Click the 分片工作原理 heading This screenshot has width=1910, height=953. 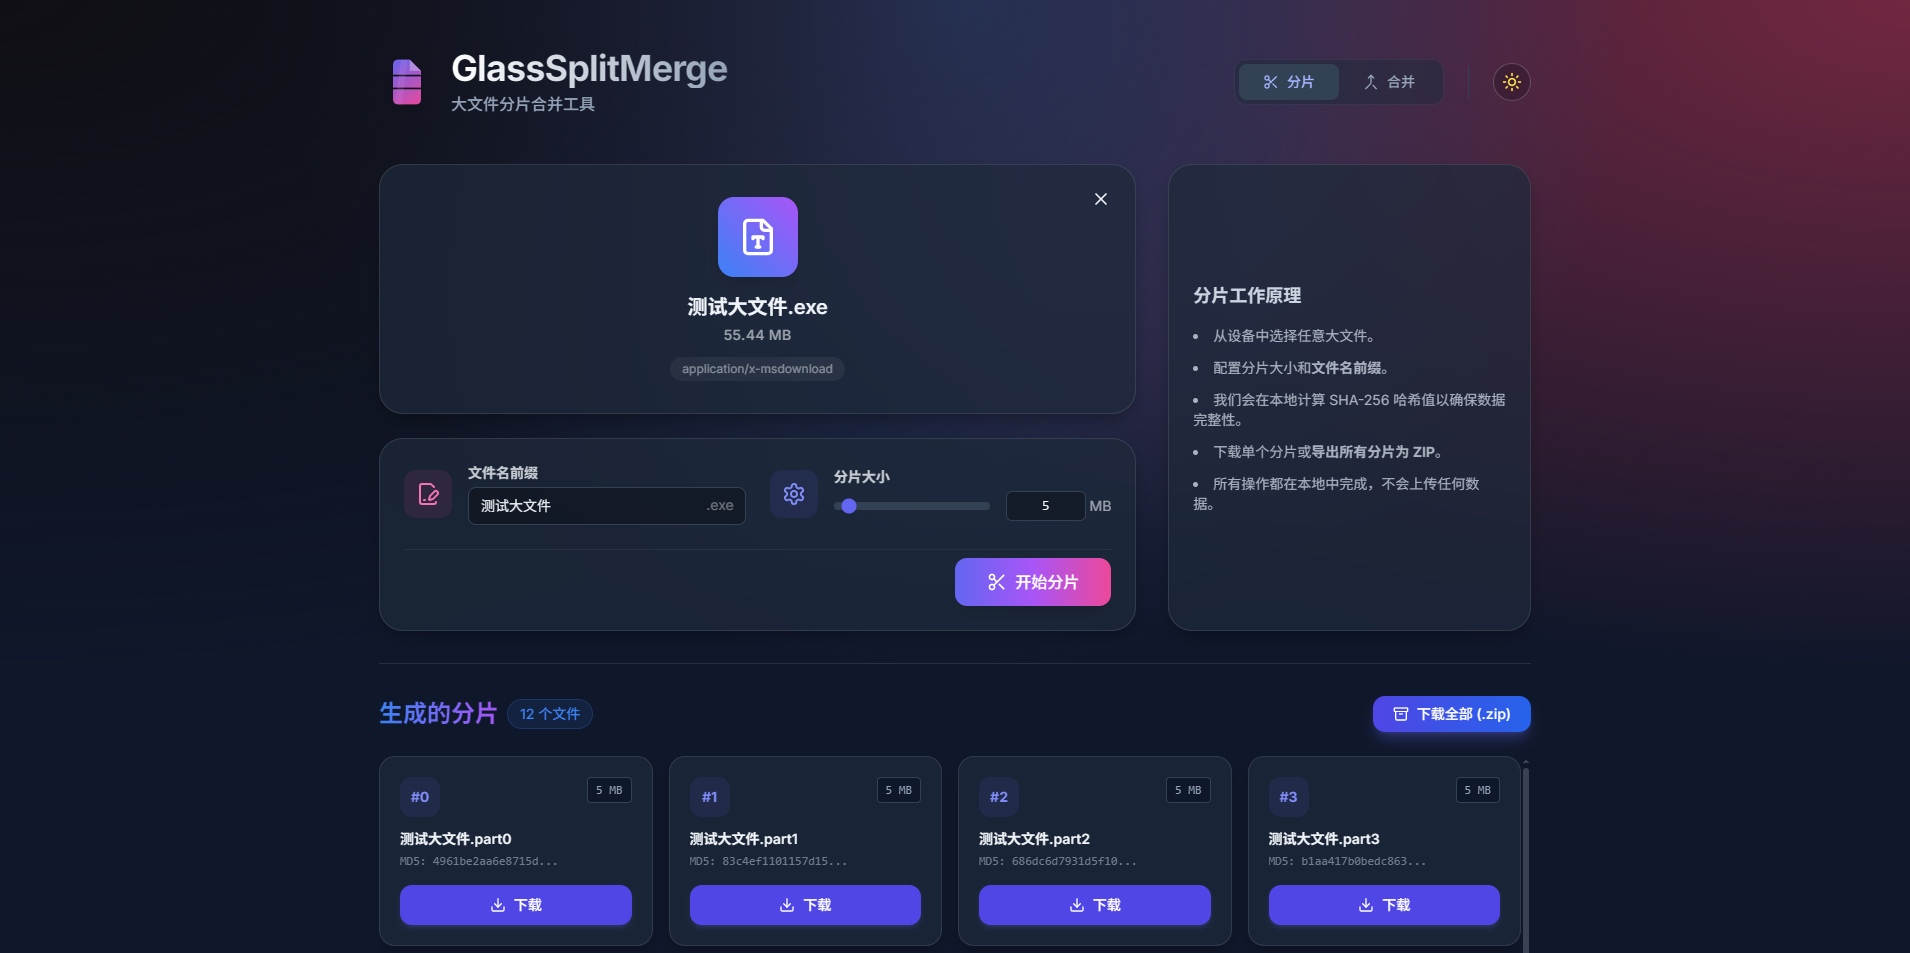pos(1247,296)
